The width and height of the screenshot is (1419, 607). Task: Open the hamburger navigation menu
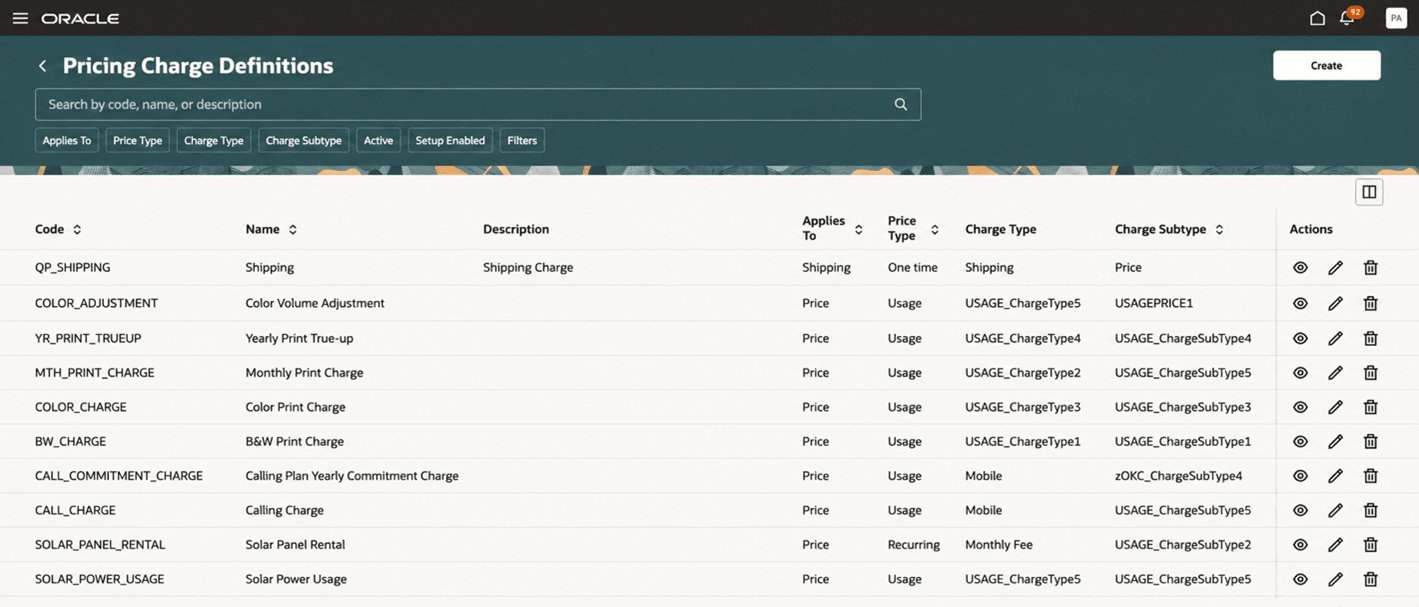coord(20,18)
